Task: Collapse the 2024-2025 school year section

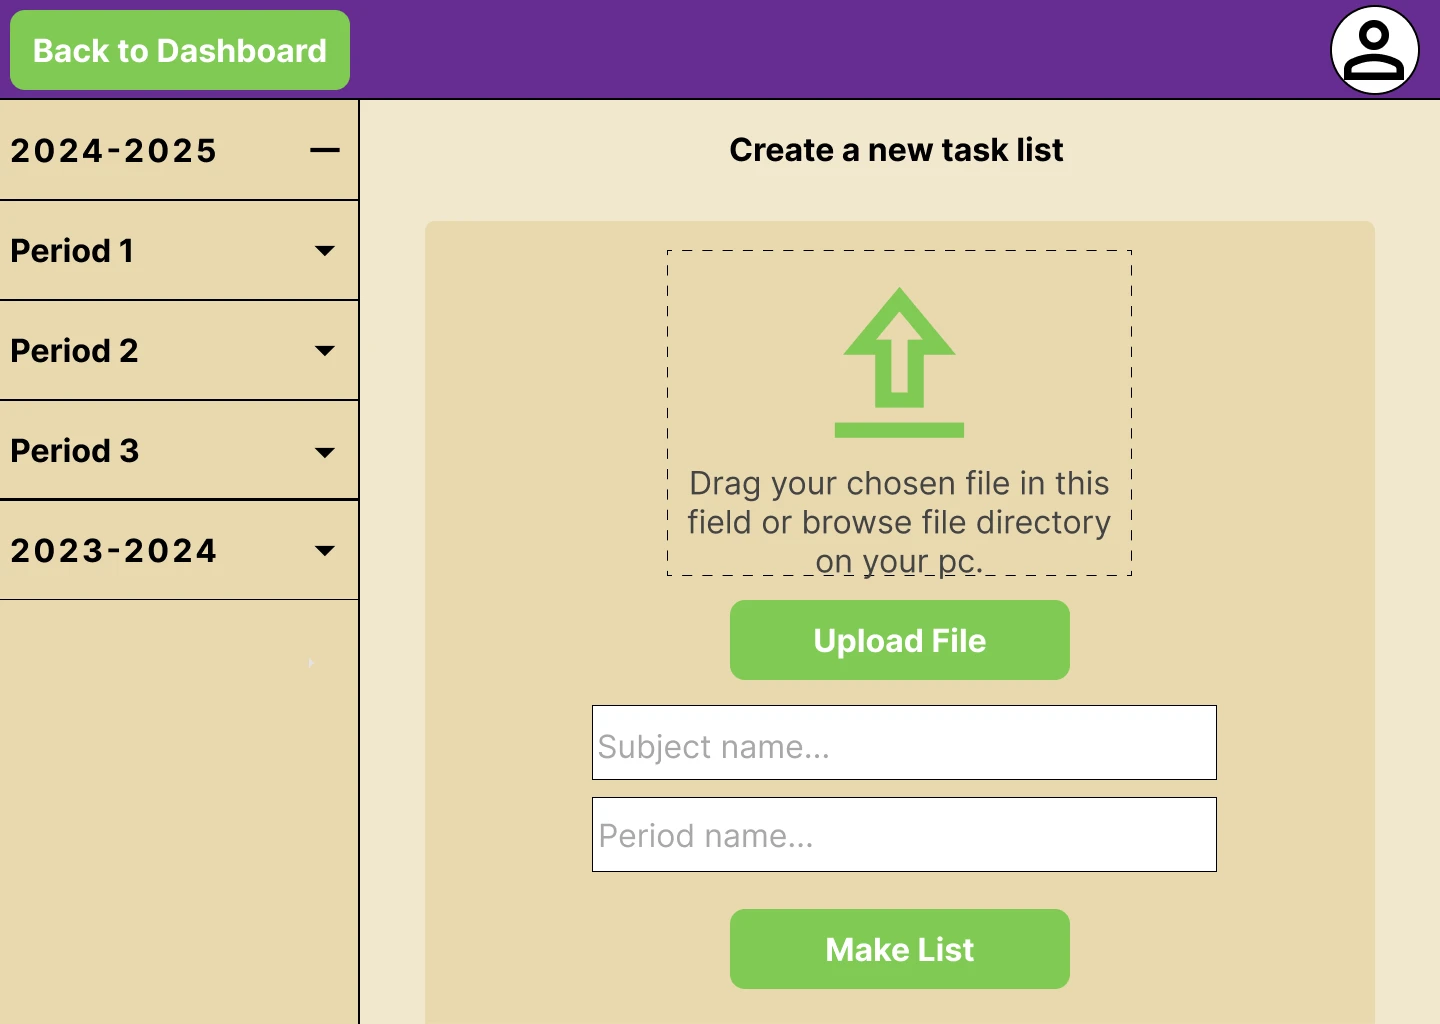Action: pos(324,150)
